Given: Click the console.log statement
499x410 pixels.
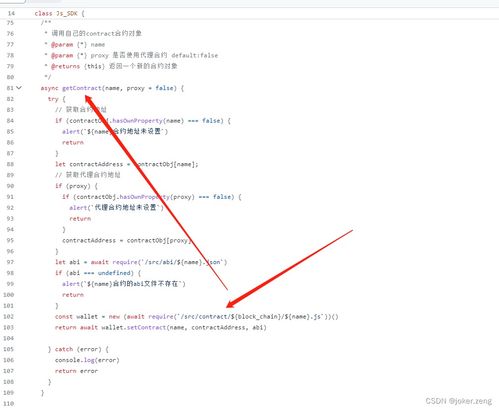Looking at the screenshot, I should (87, 360).
